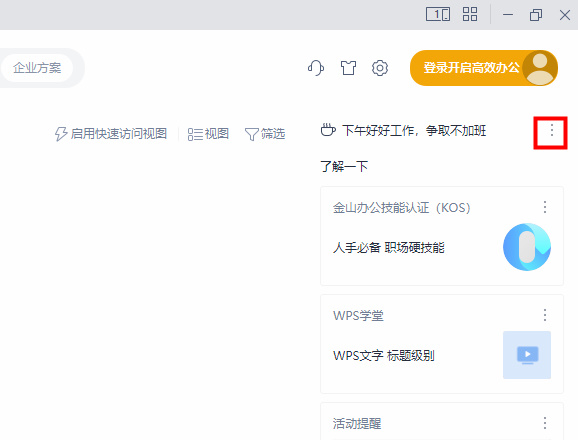Click the WPS学堂 card title
578x440 pixels.
click(x=358, y=315)
